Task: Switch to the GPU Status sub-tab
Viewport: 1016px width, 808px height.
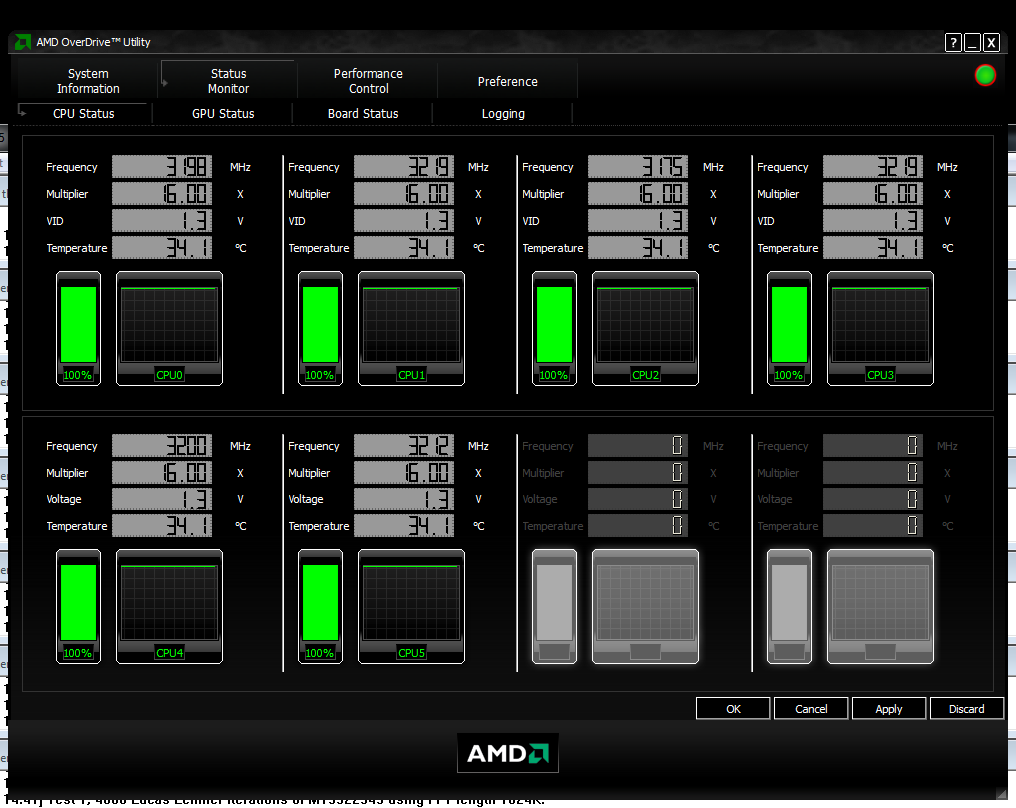Action: (223, 113)
